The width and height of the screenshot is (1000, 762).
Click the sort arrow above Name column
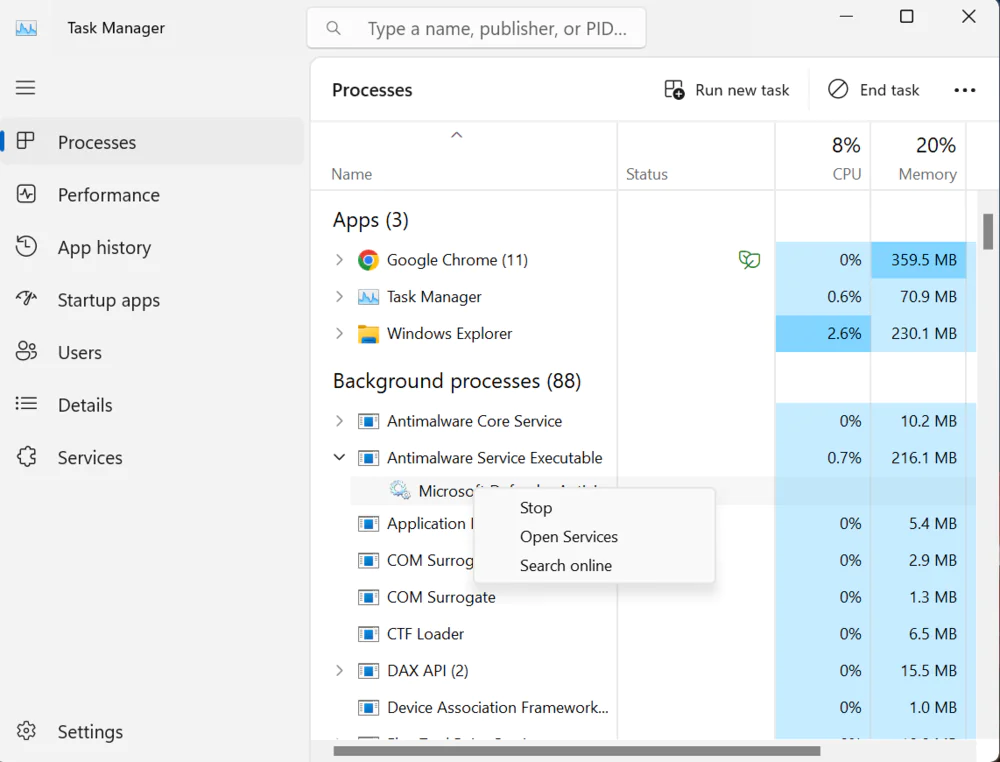pyautogui.click(x=457, y=135)
